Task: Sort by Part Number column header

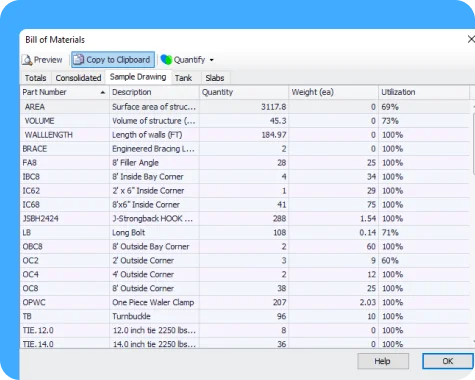Action: coord(65,92)
